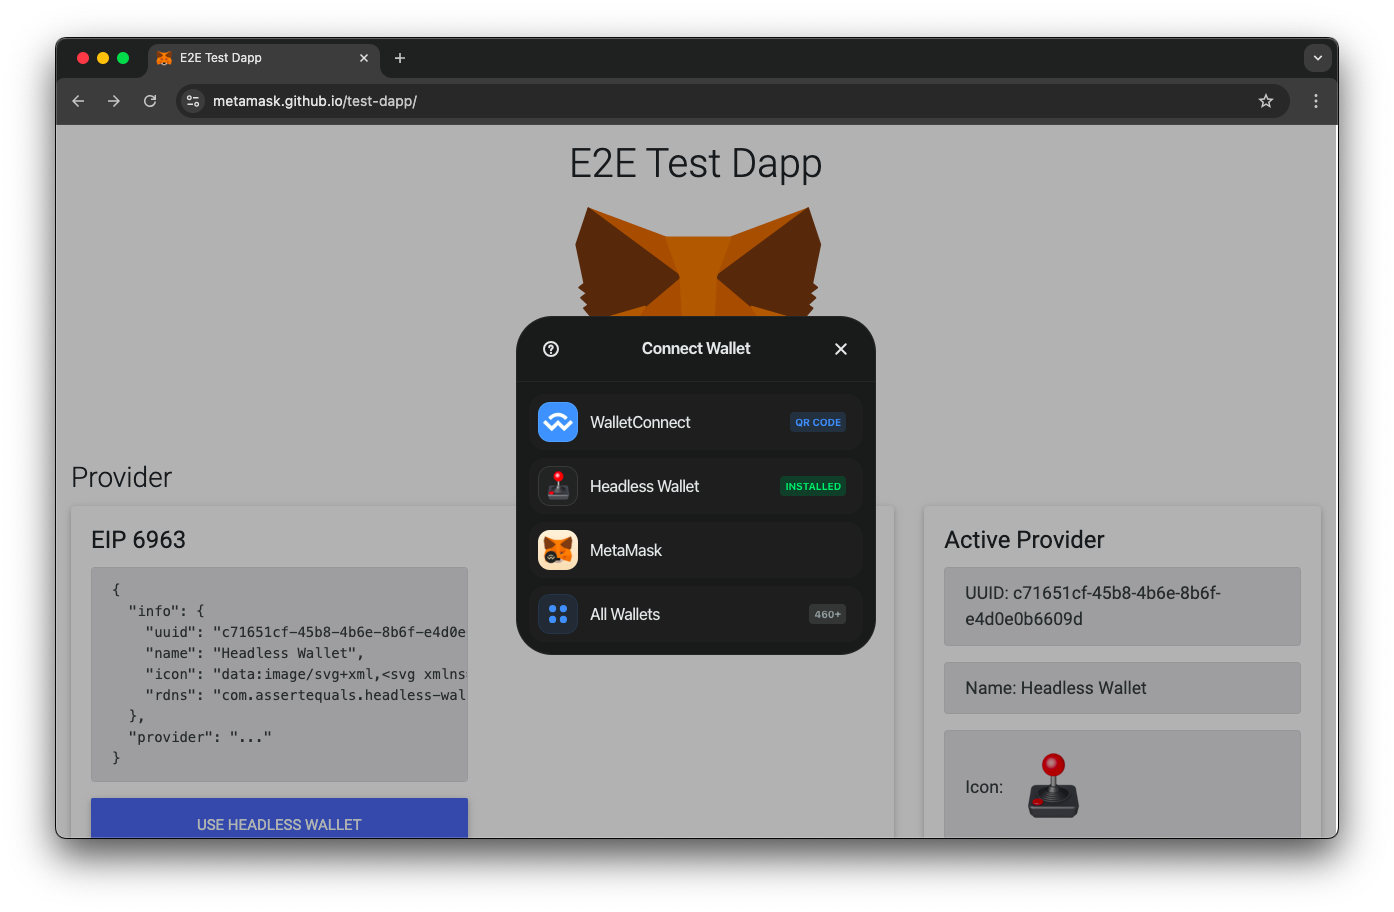The width and height of the screenshot is (1394, 912).
Task: Open All Wallets via the grid icon
Action: (x=557, y=614)
